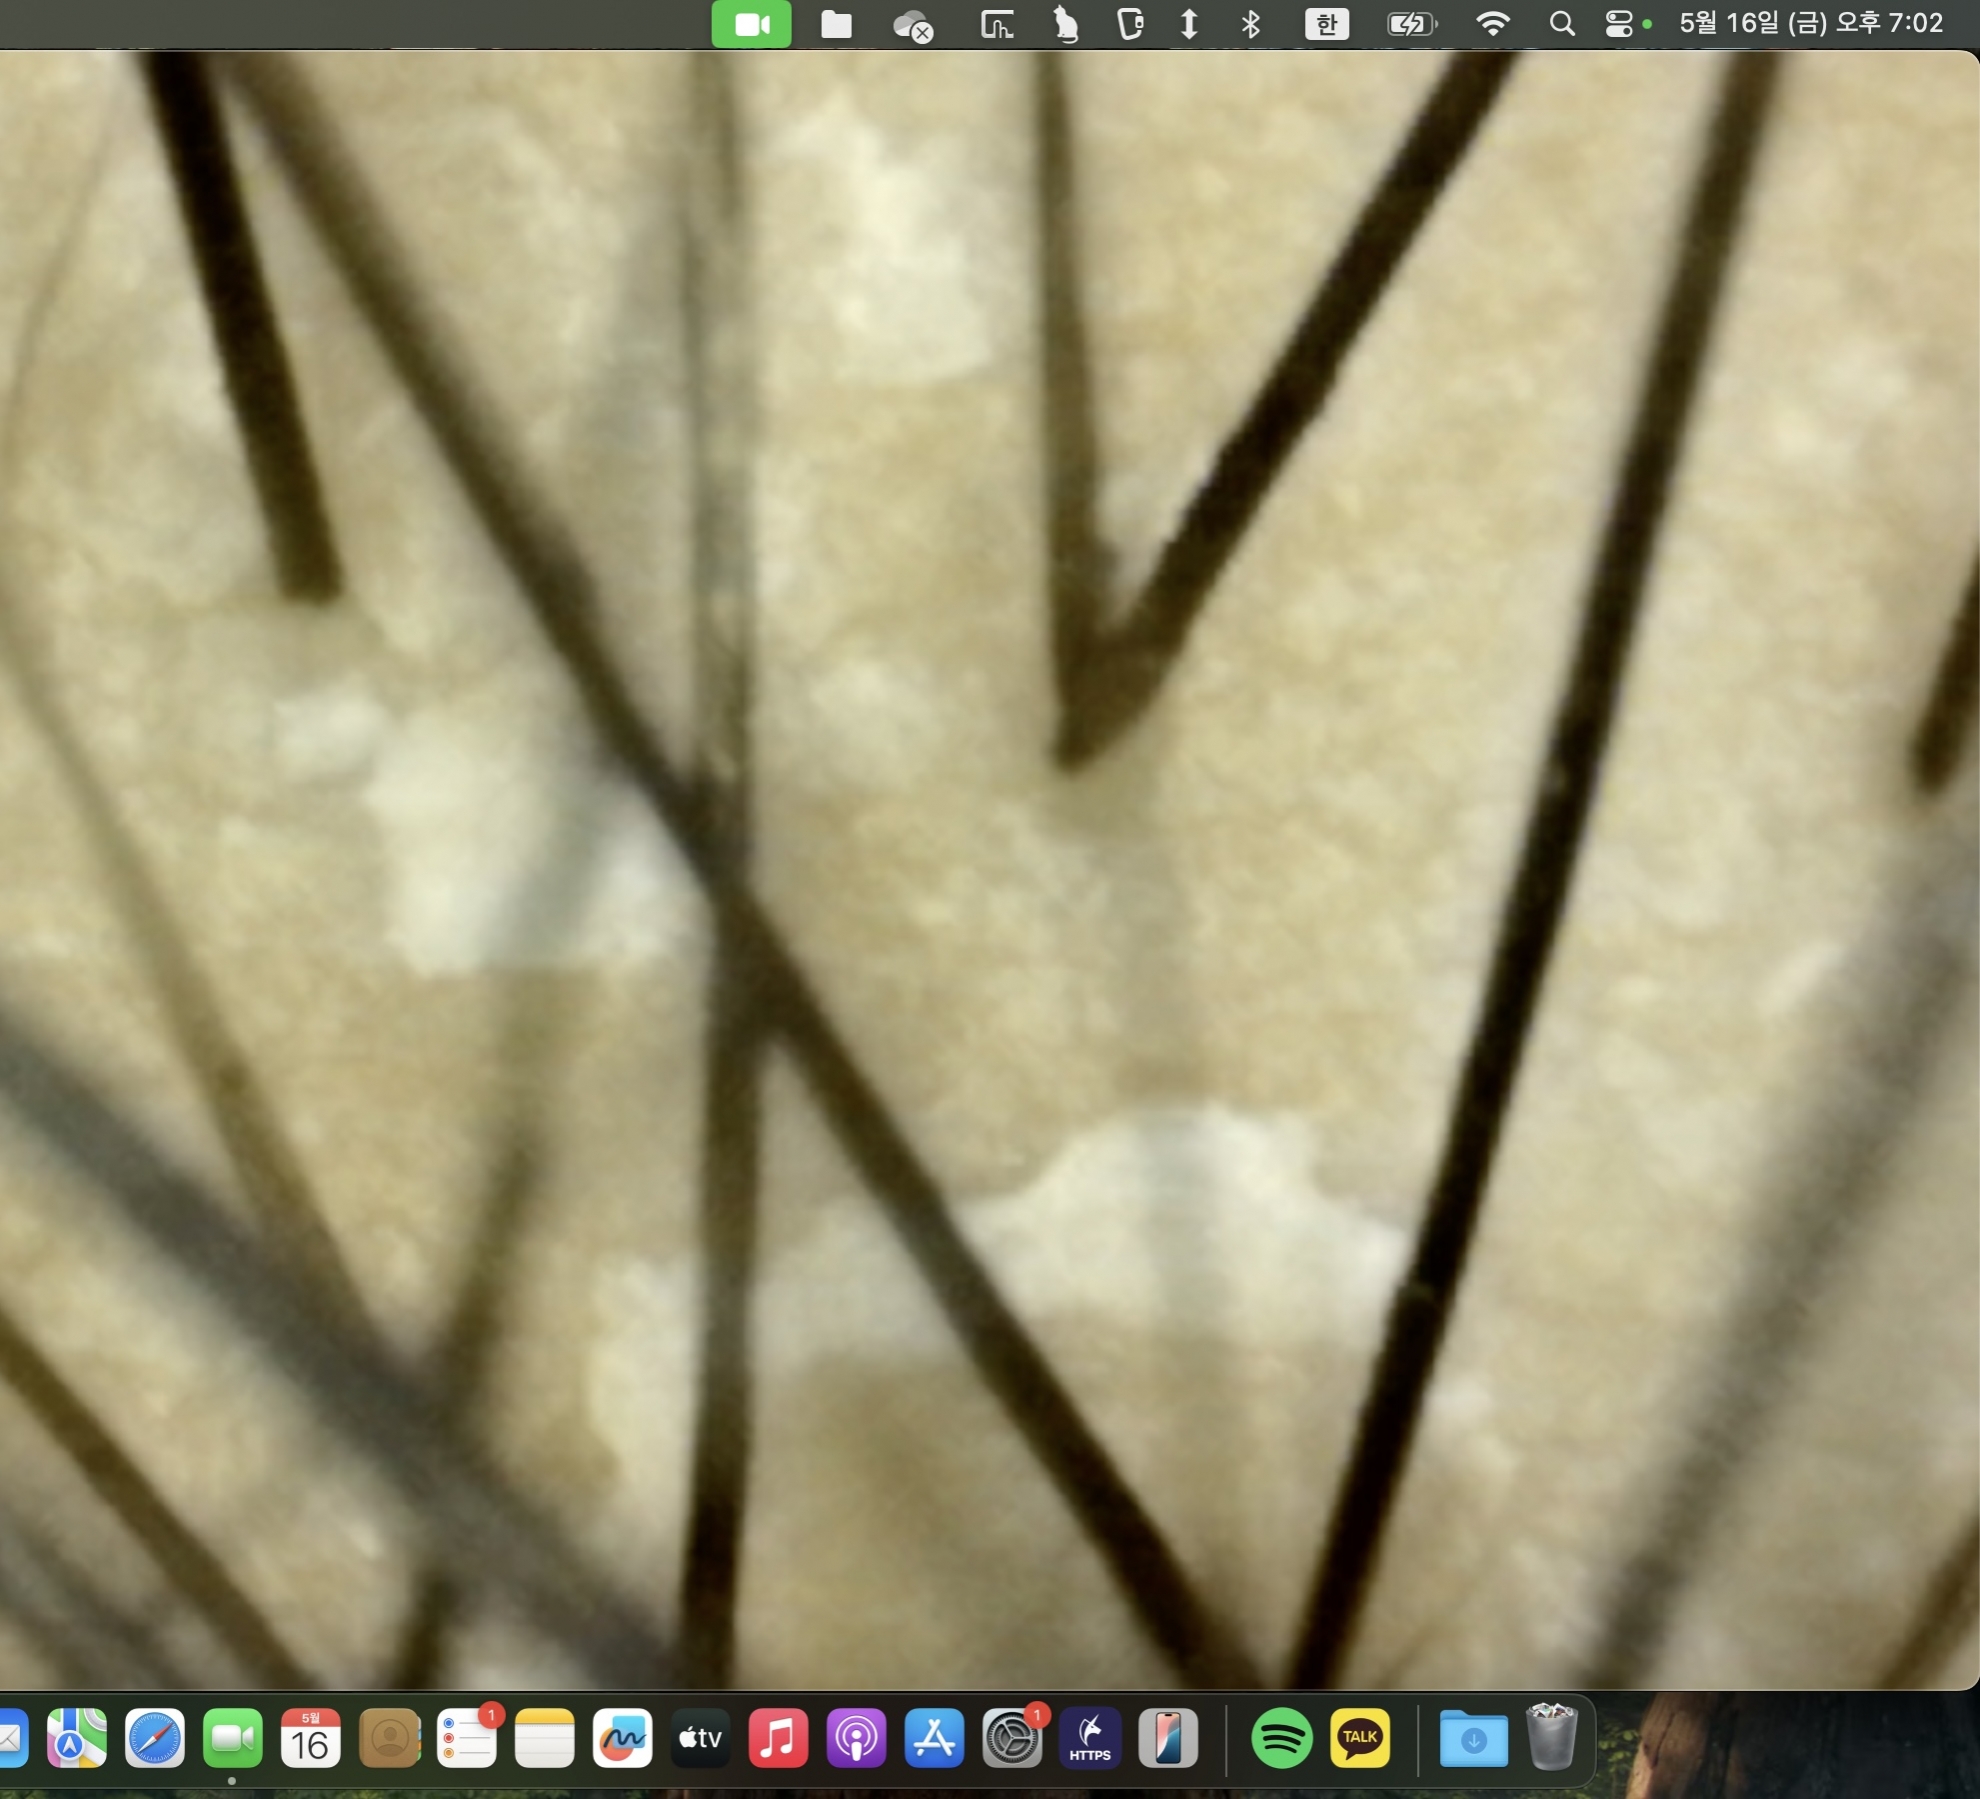Click the cat icon in the menu bar
The height and width of the screenshot is (1799, 1980).
[1066, 24]
